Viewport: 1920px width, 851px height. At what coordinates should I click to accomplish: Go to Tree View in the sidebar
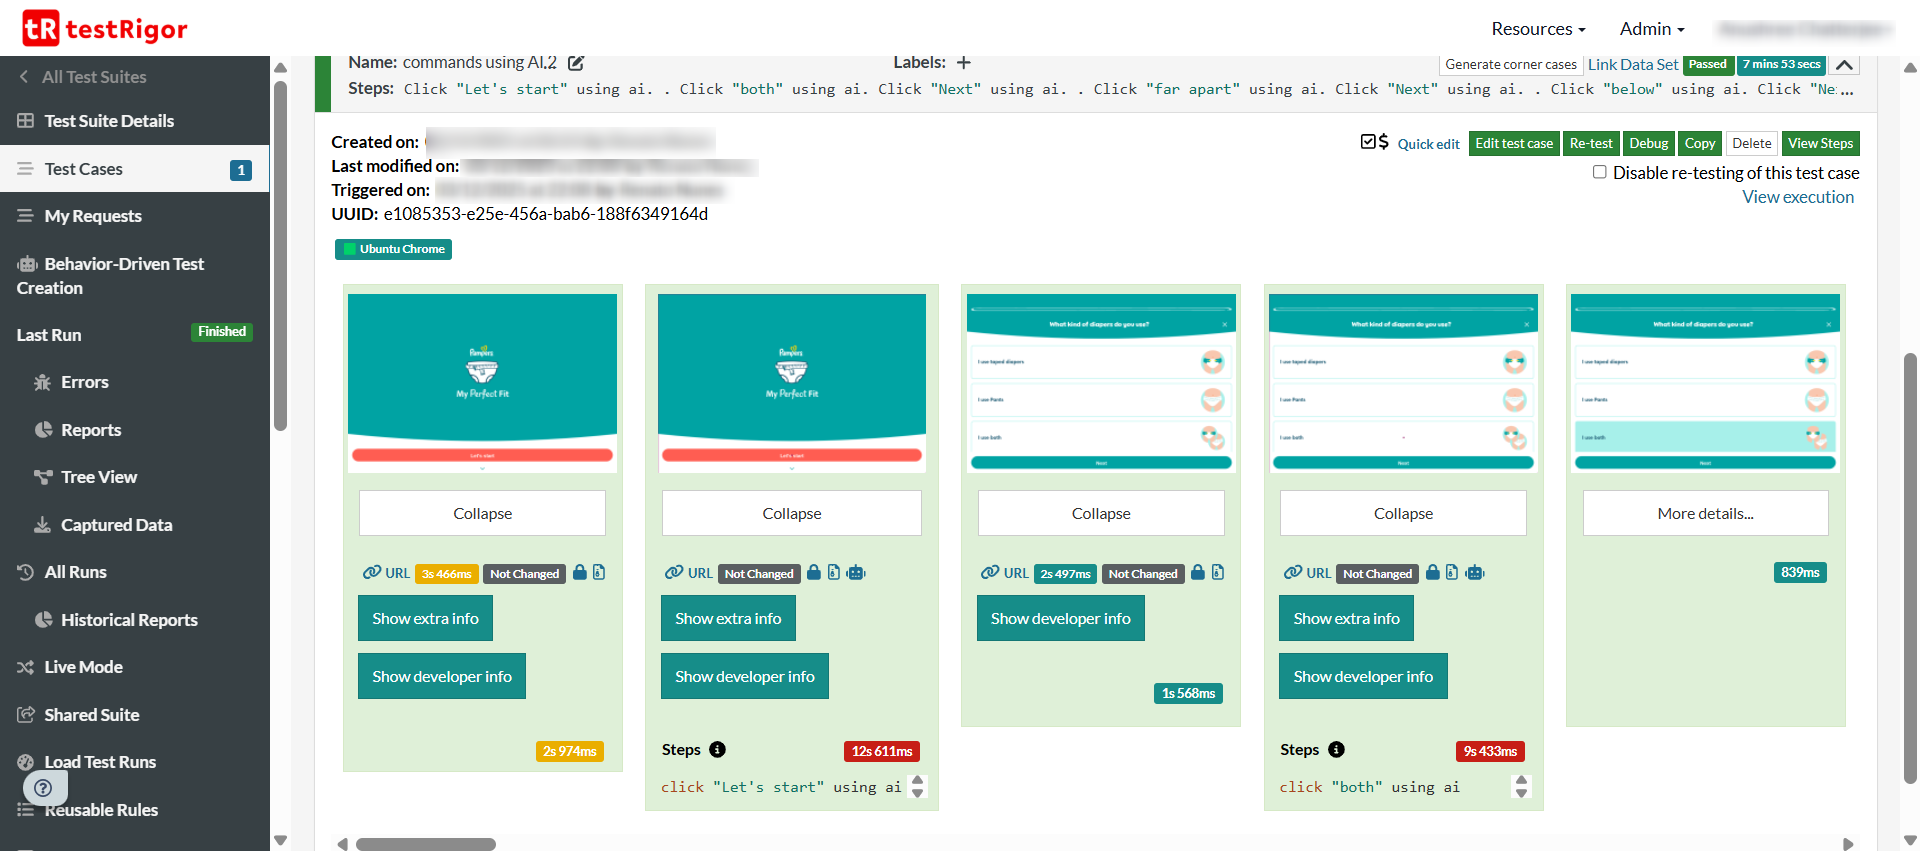(x=99, y=477)
